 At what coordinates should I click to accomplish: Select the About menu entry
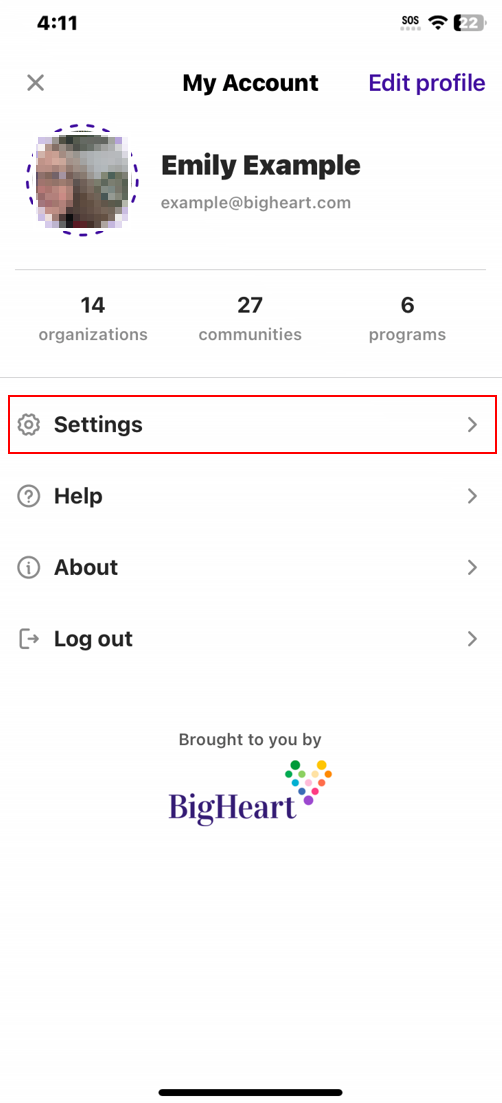251,568
